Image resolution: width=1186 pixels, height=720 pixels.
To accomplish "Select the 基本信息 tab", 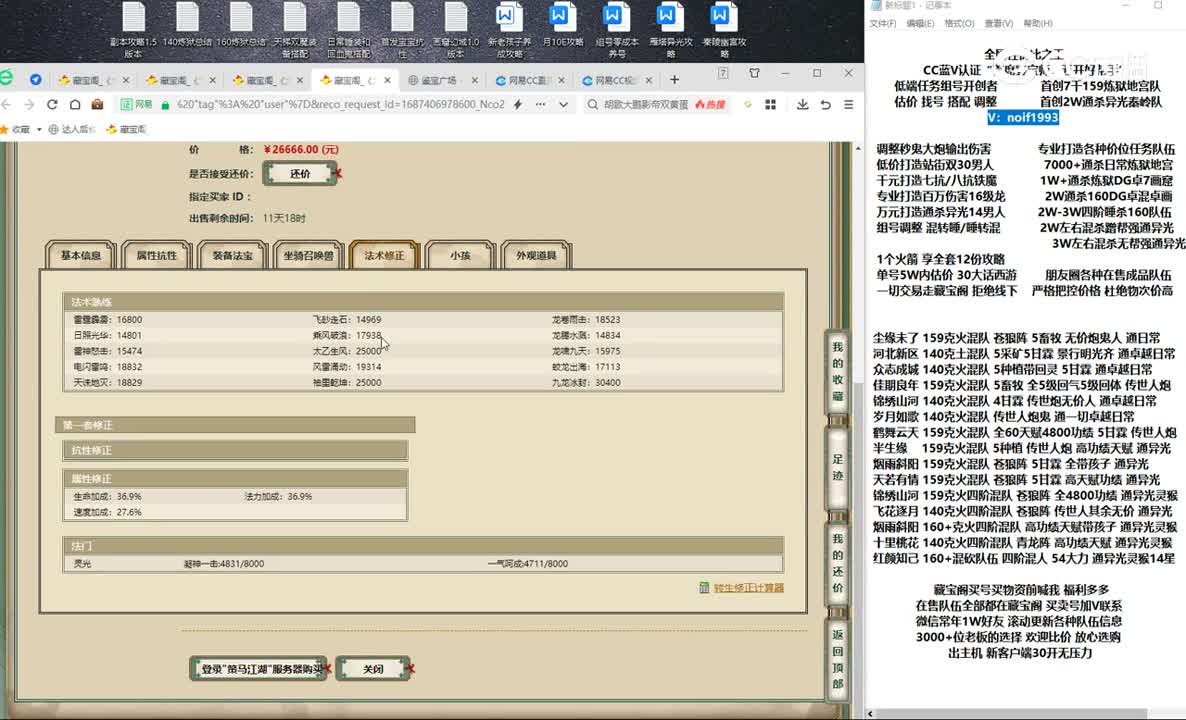I will tap(81, 256).
